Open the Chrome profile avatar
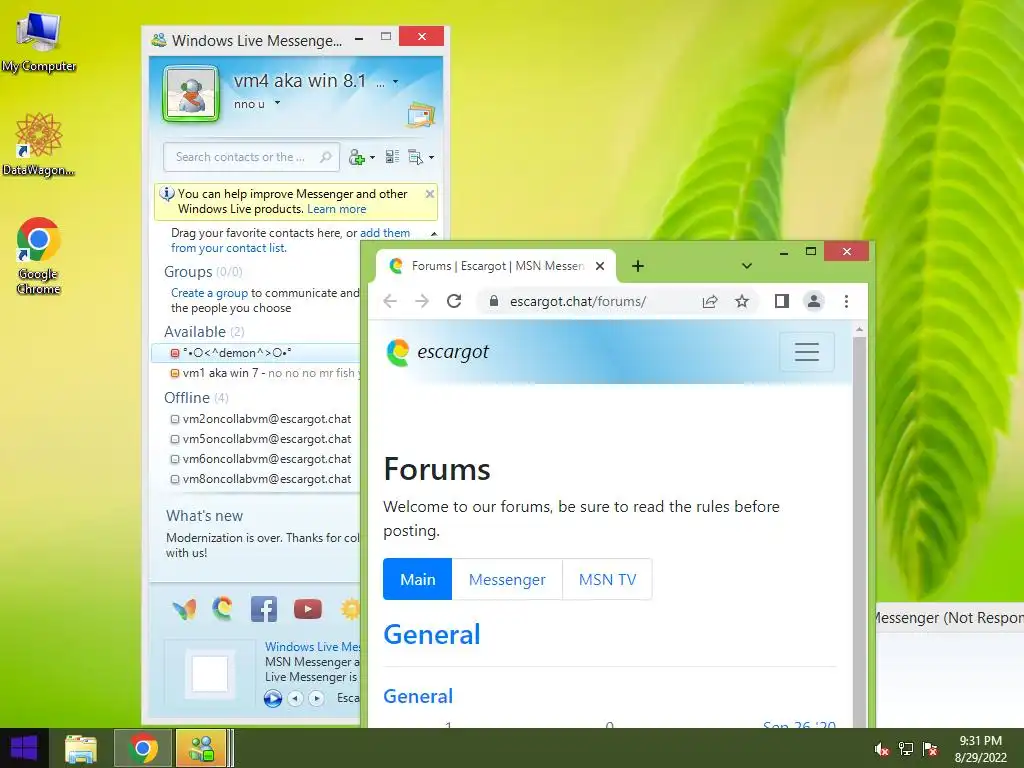1024x768 pixels. point(814,301)
